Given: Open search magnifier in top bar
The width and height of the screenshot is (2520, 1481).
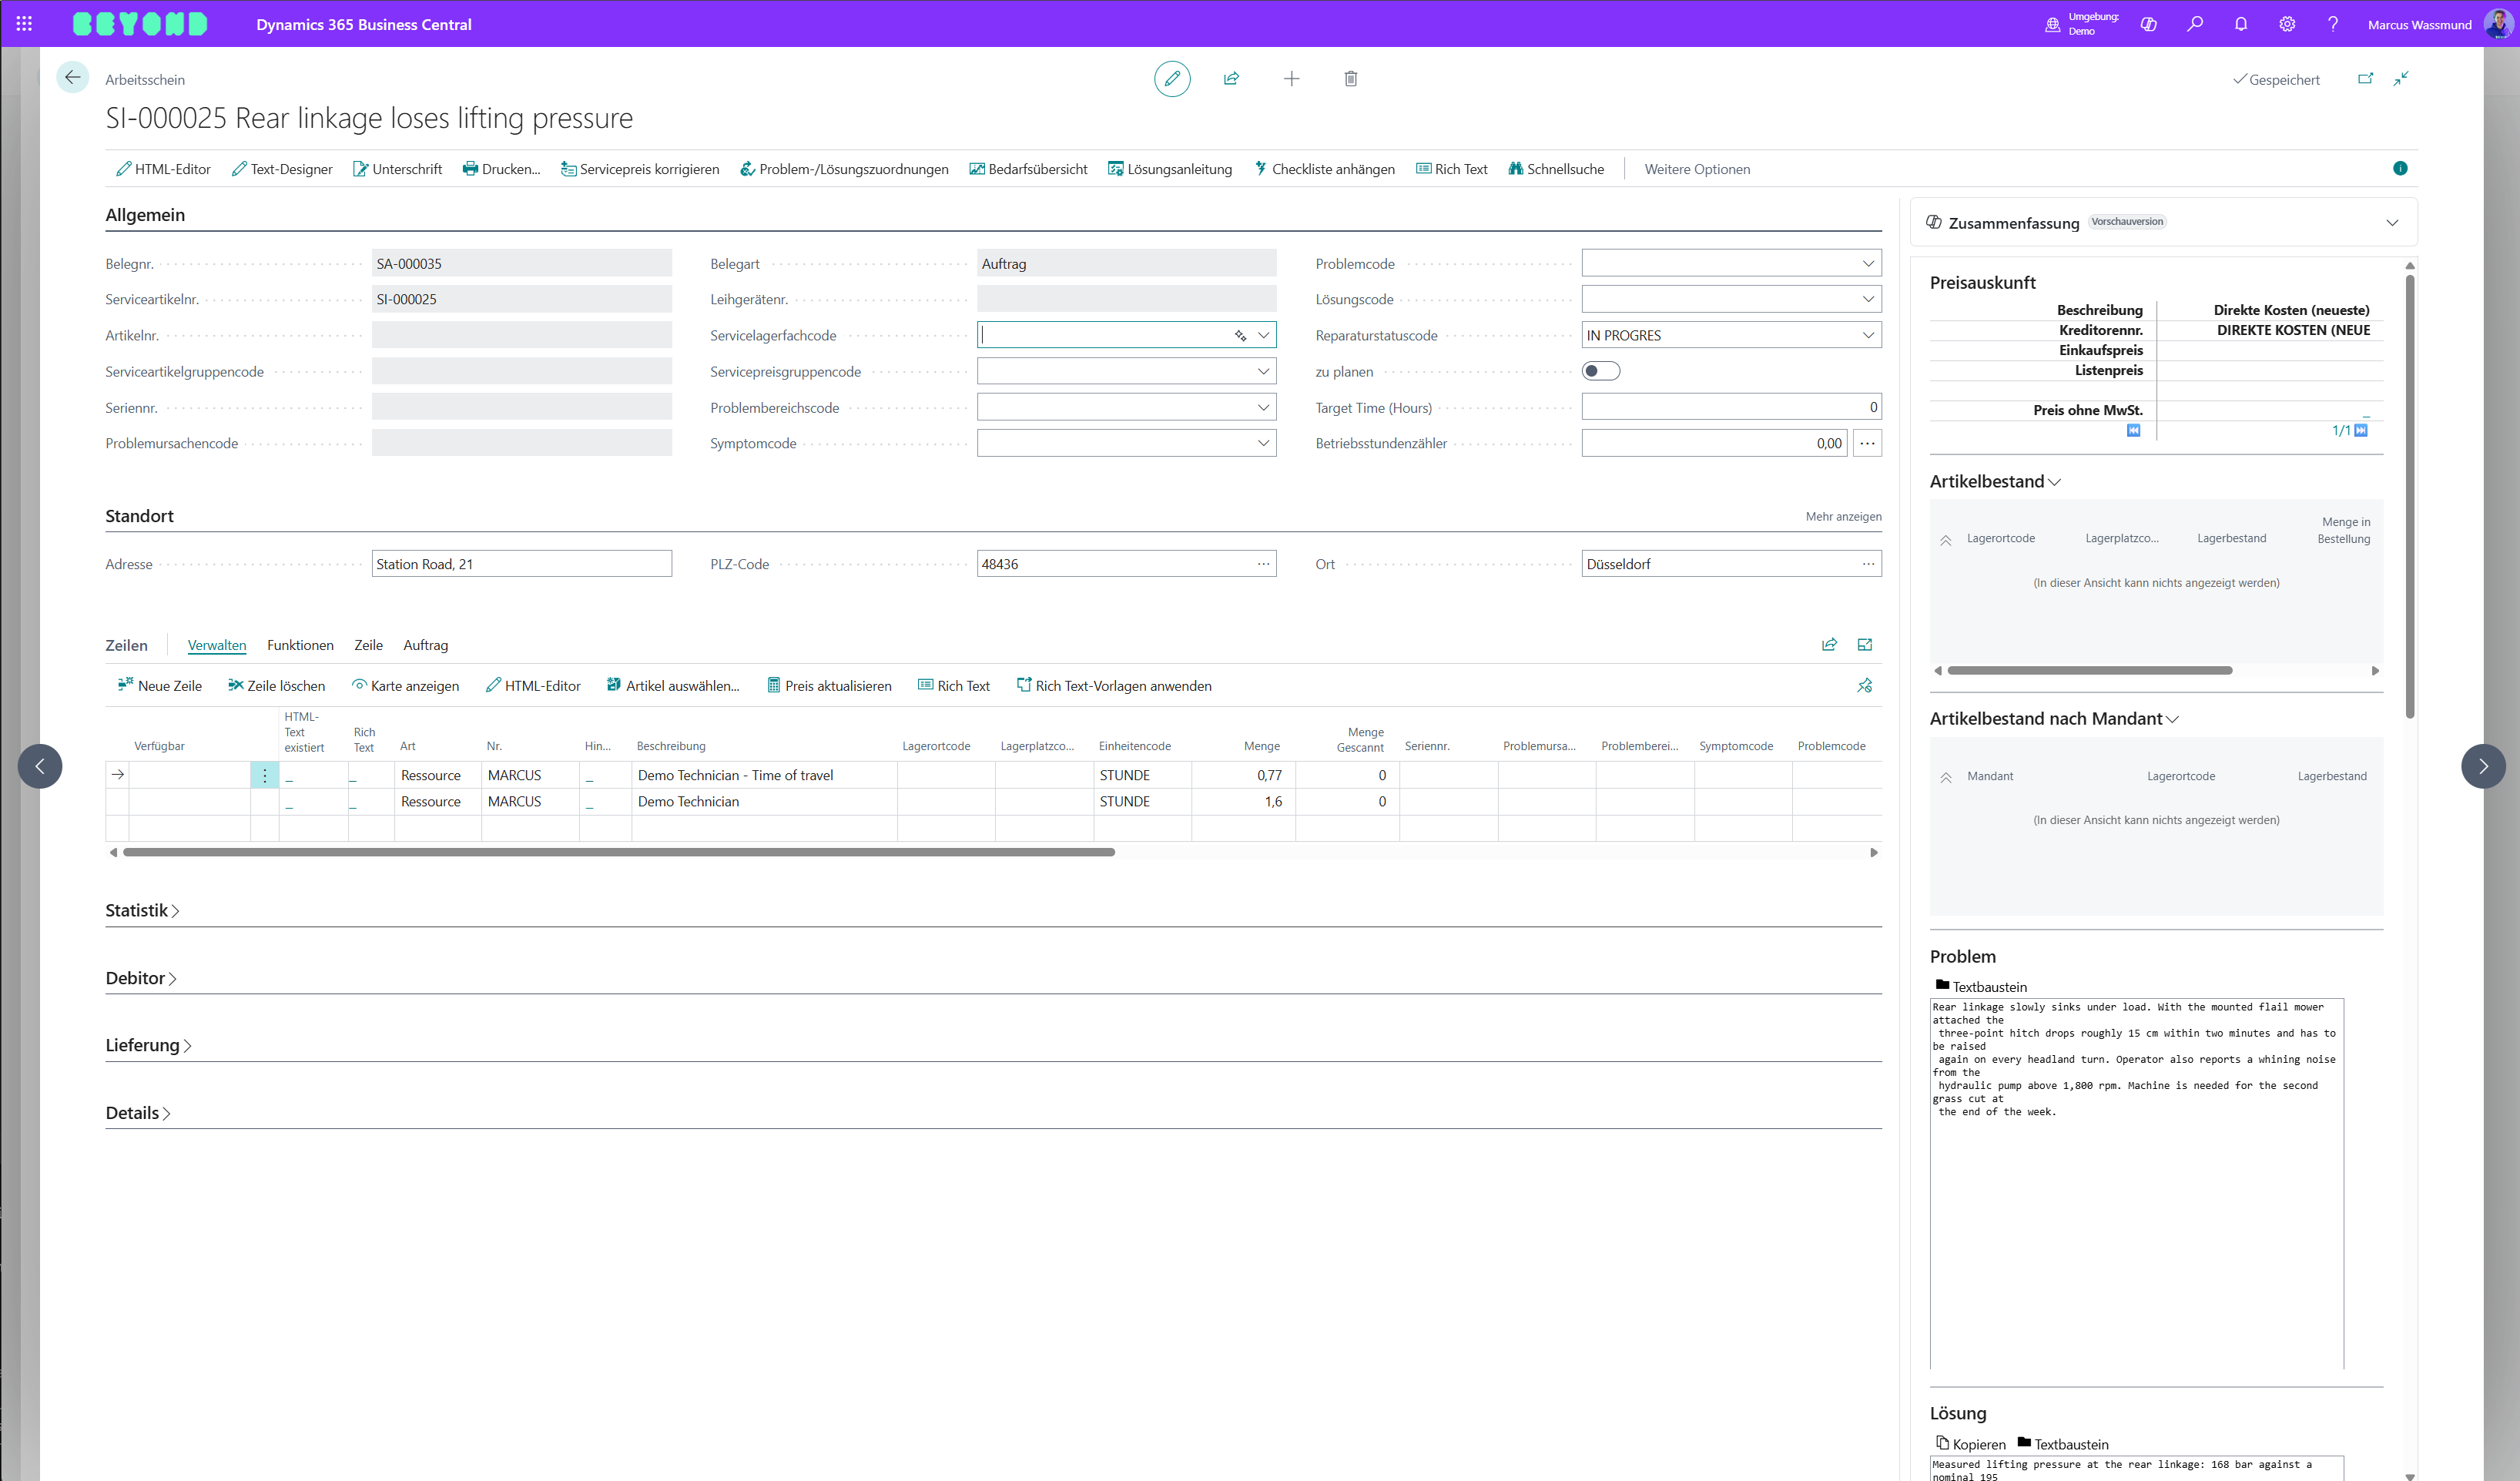Looking at the screenshot, I should pos(2194,24).
